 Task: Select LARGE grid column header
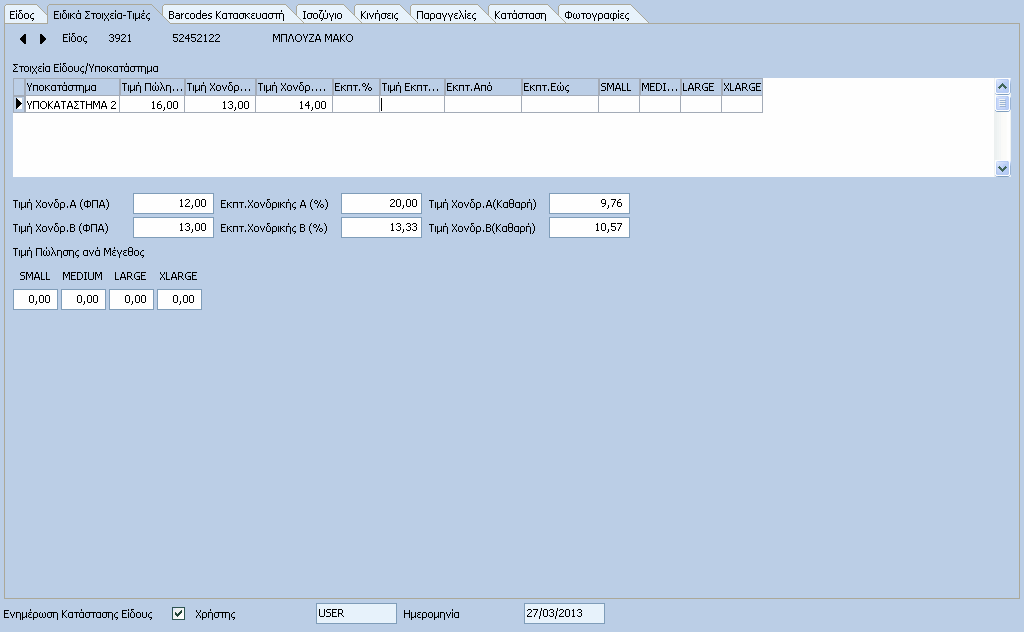pos(701,87)
